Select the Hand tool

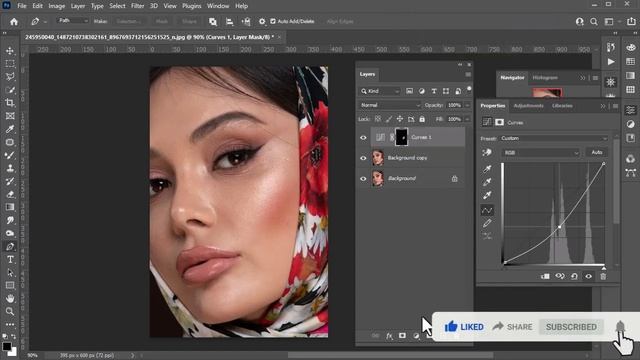click(10, 298)
